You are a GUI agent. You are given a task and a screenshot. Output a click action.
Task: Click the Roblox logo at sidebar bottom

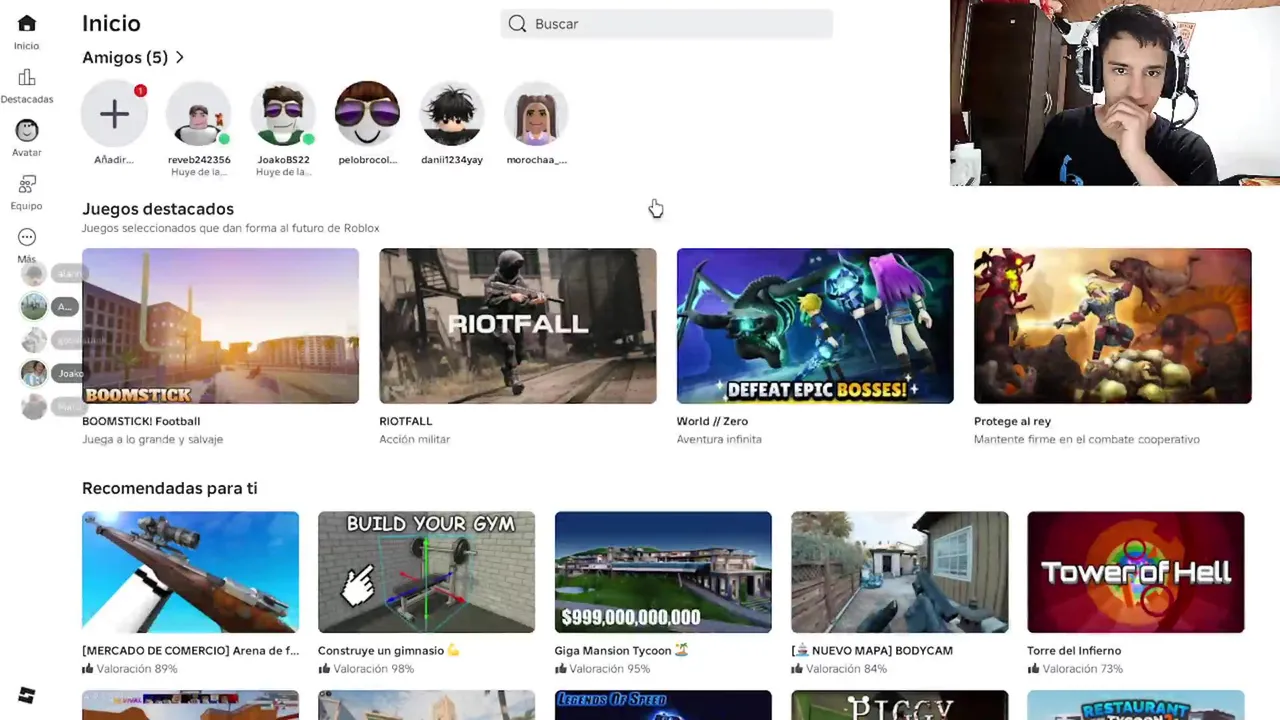pyautogui.click(x=27, y=695)
